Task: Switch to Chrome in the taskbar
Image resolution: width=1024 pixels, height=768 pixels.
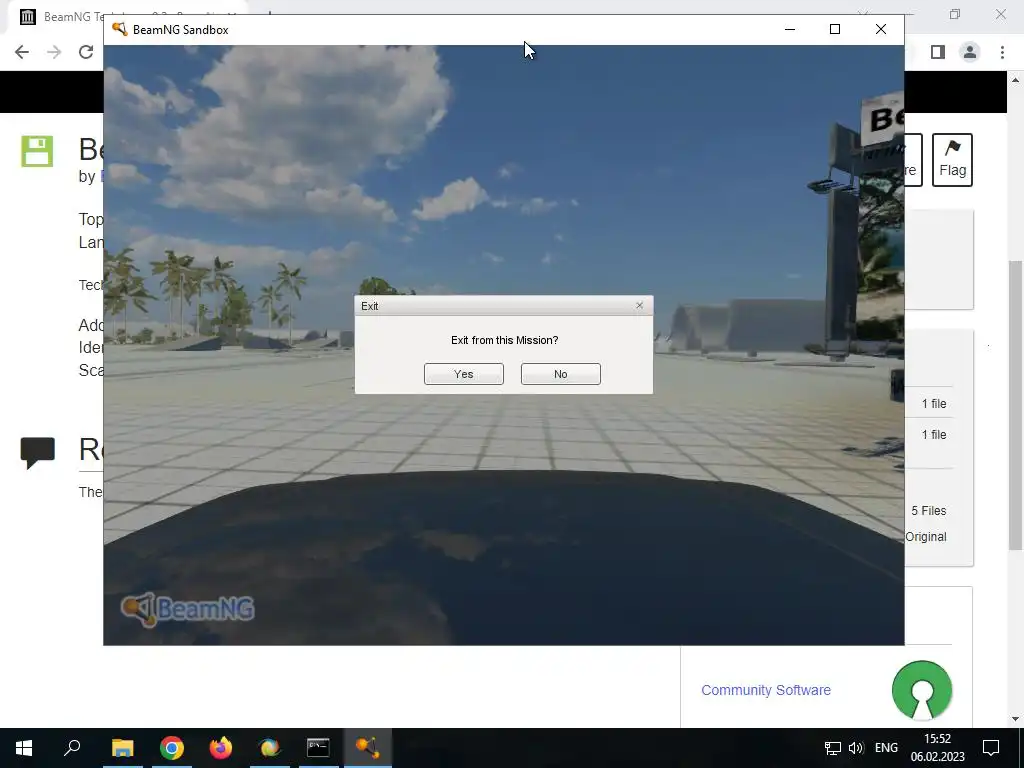Action: point(172,748)
